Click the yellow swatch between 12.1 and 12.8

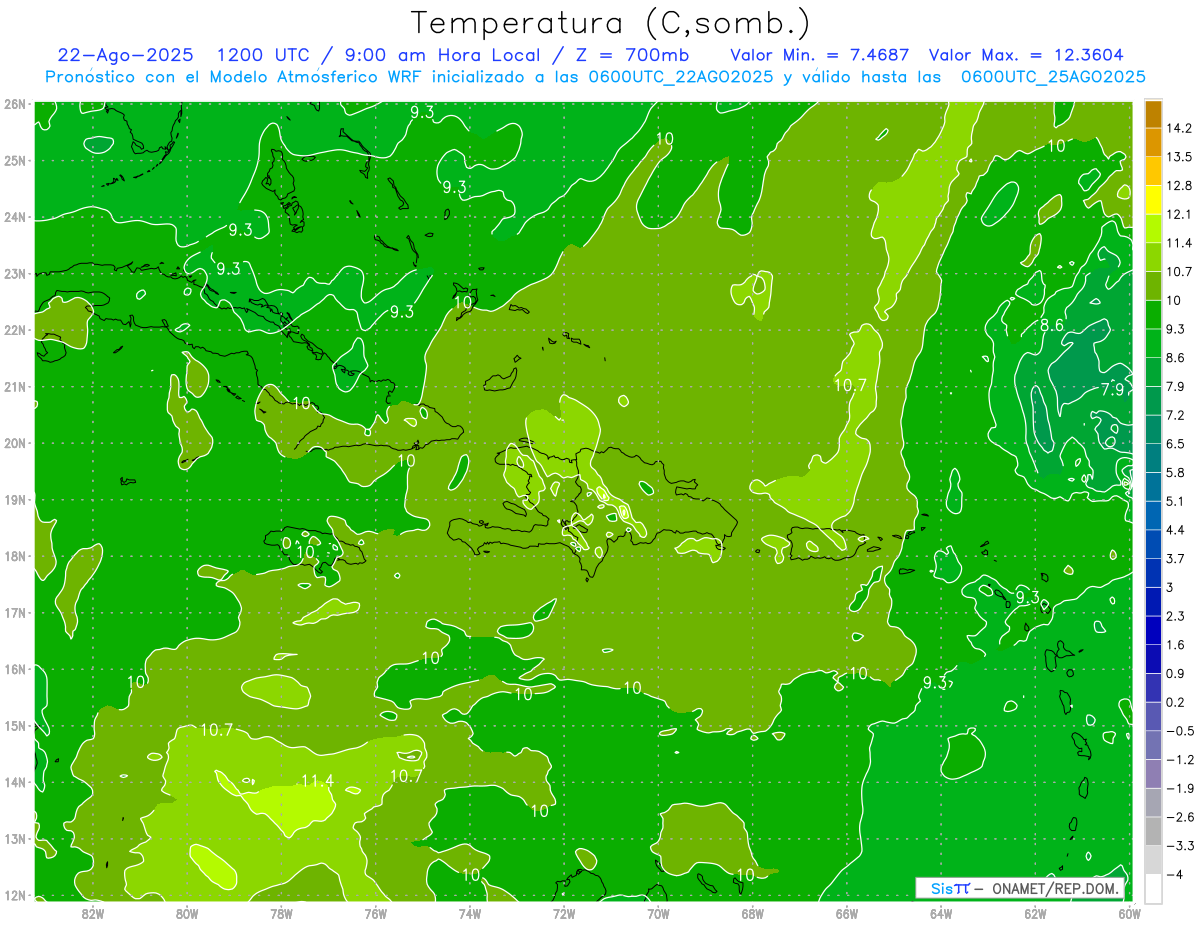pyautogui.click(x=1153, y=200)
